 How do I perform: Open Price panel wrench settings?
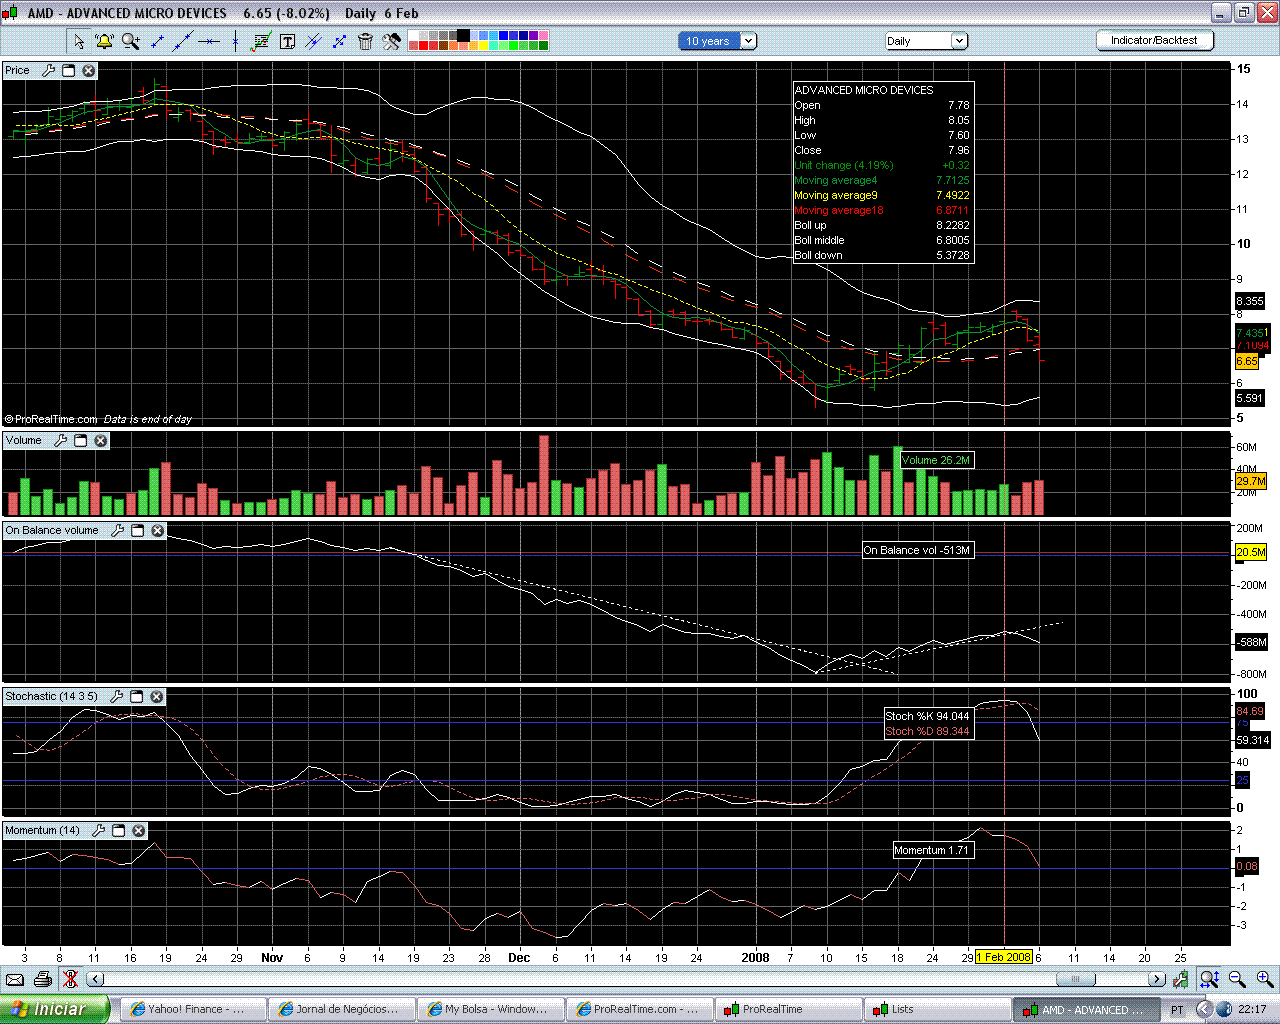47,70
